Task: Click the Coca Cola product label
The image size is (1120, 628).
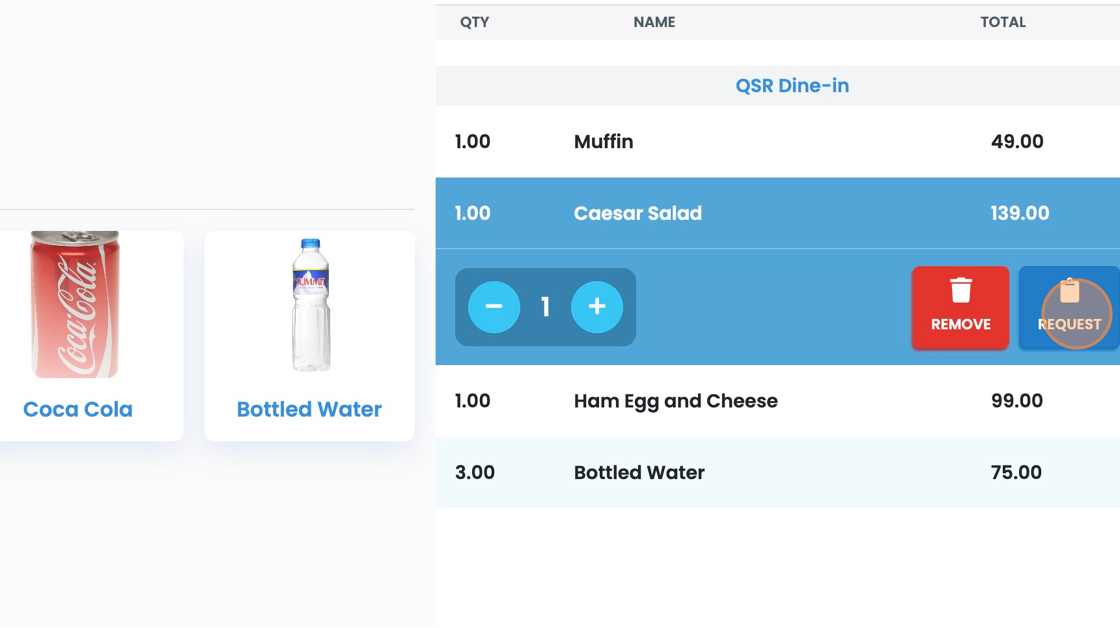Action: point(78,409)
